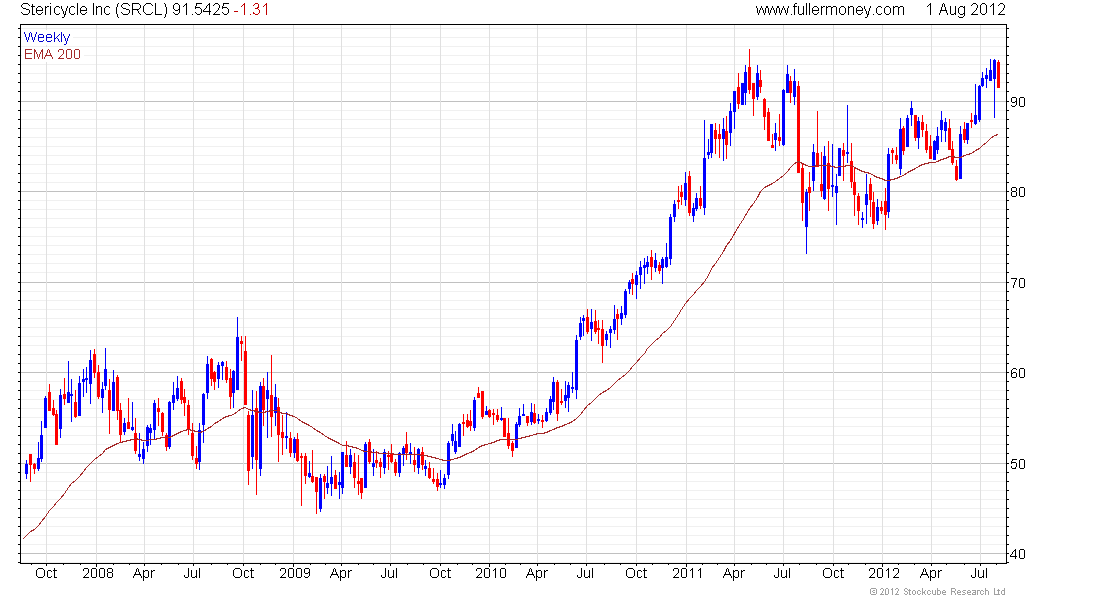The width and height of the screenshot is (1100, 600).
Task: Click the Jul label between 2009 and 2010
Action: pos(389,573)
